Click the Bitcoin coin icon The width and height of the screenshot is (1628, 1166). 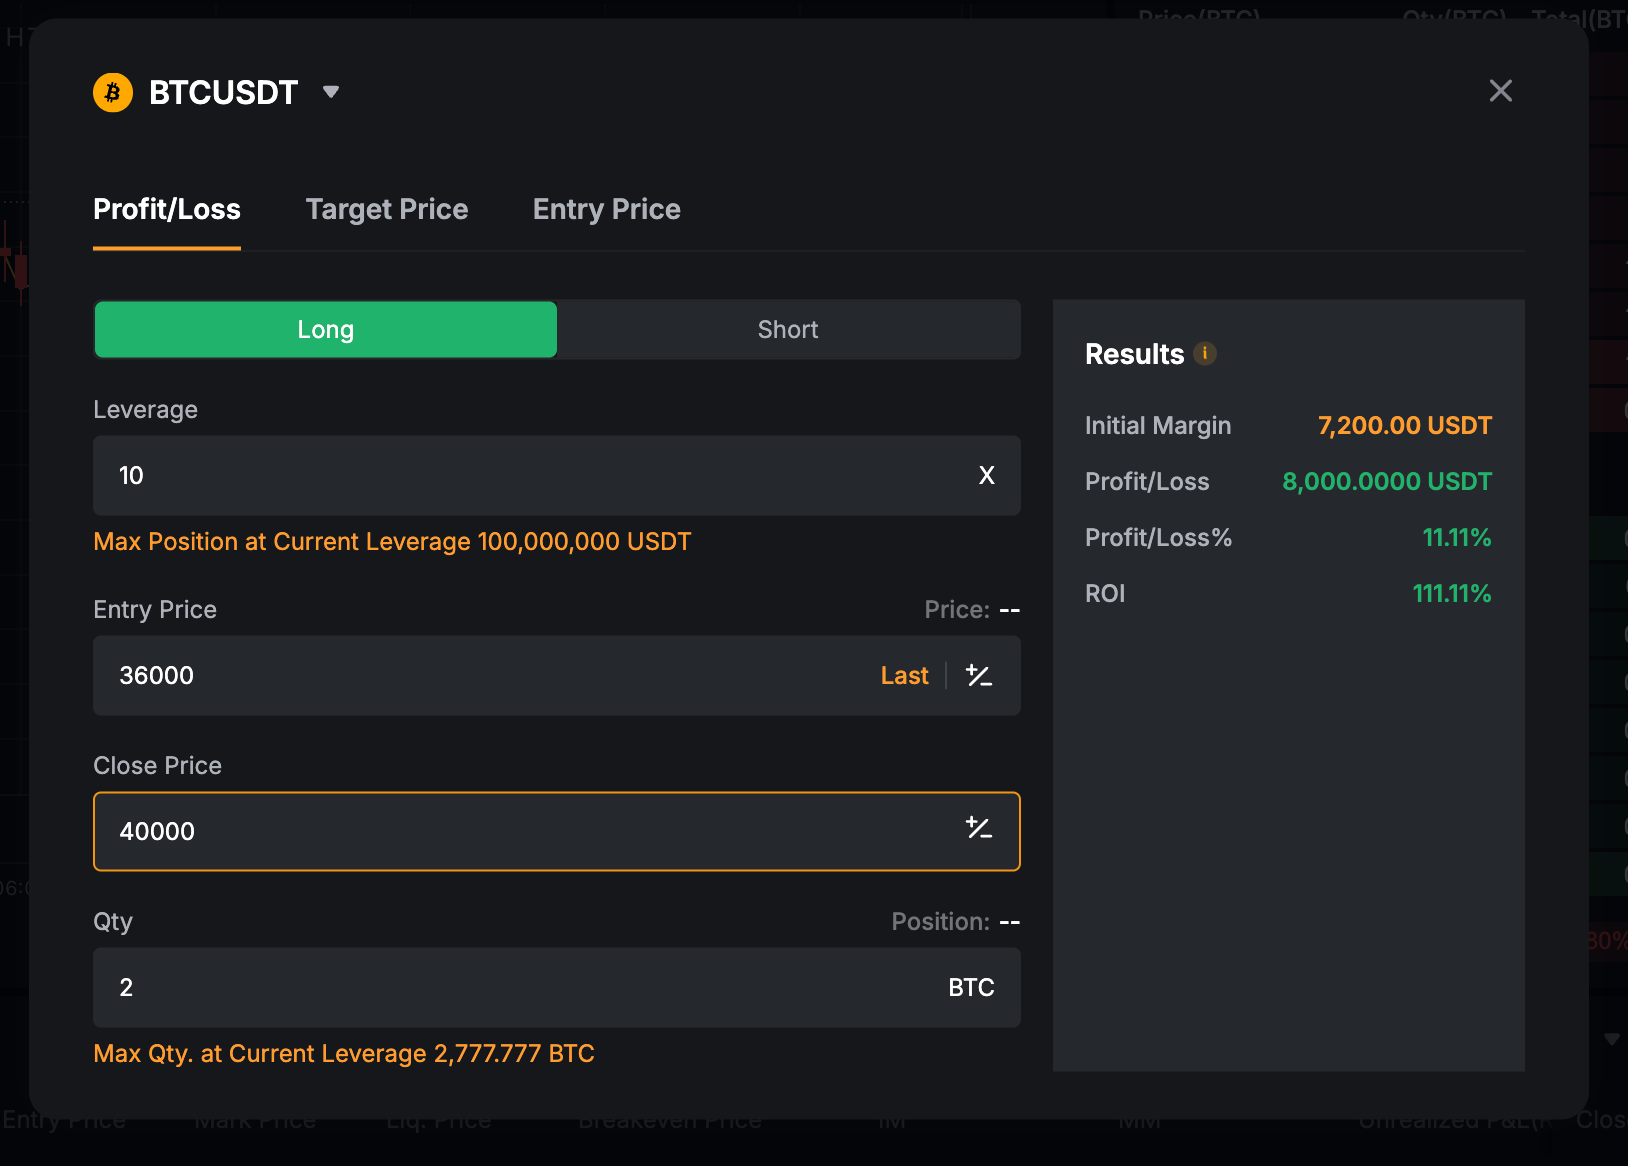coord(113,93)
